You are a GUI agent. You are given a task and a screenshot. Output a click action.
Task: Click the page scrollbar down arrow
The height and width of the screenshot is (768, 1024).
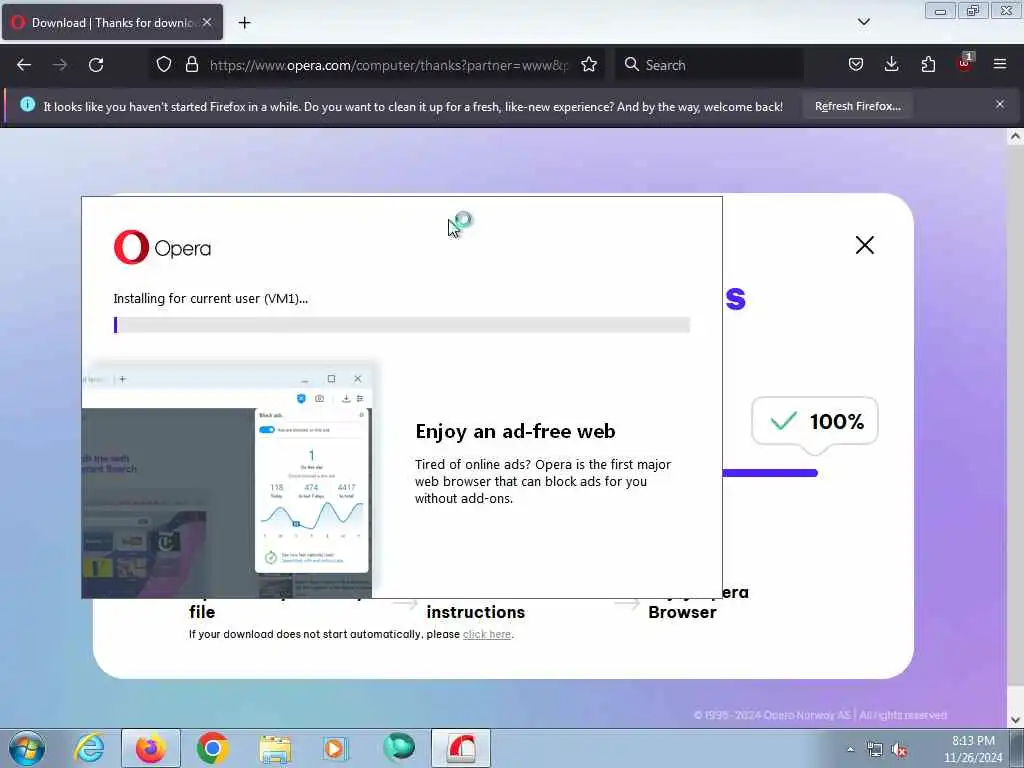1015,720
